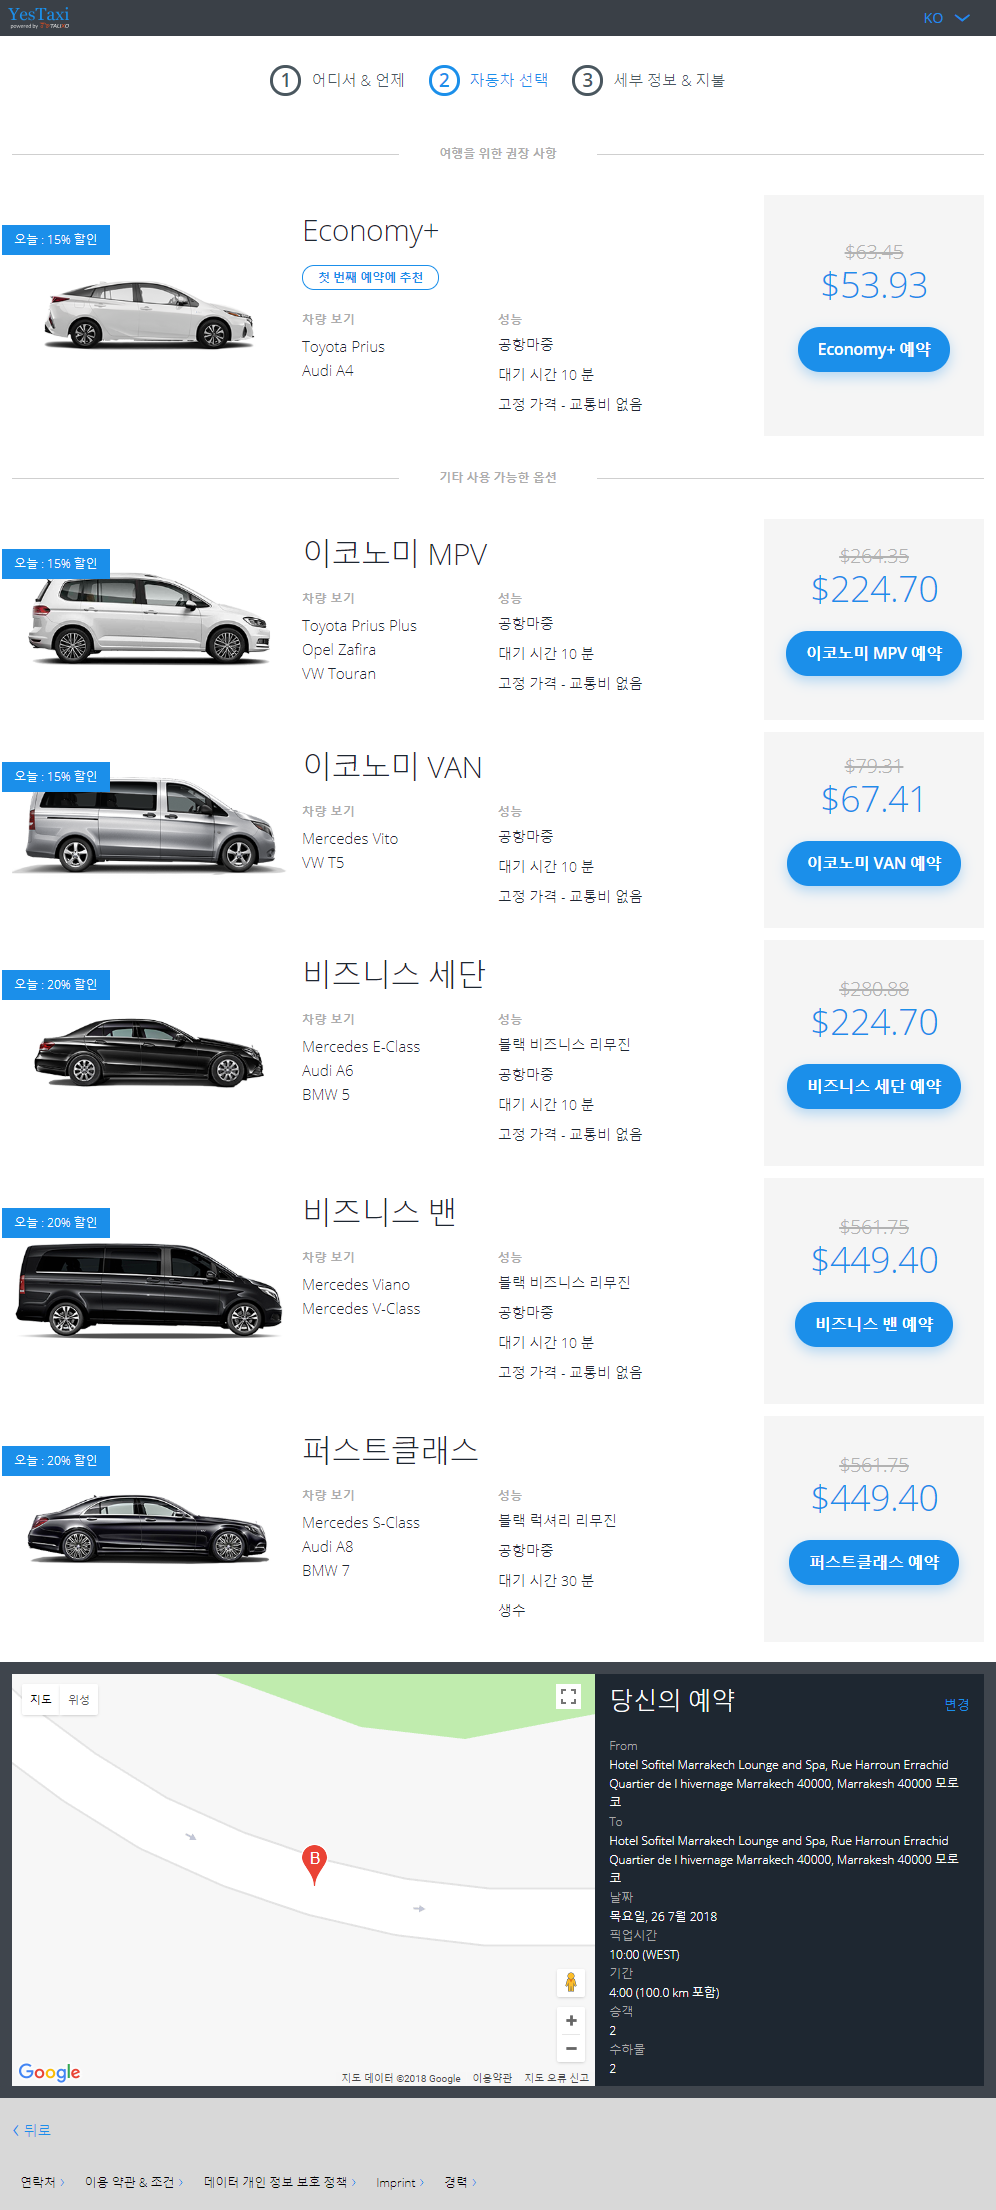Image resolution: width=996 pixels, height=2210 pixels.
Task: Go back with the 뒤로 link
Action: tap(32, 2130)
